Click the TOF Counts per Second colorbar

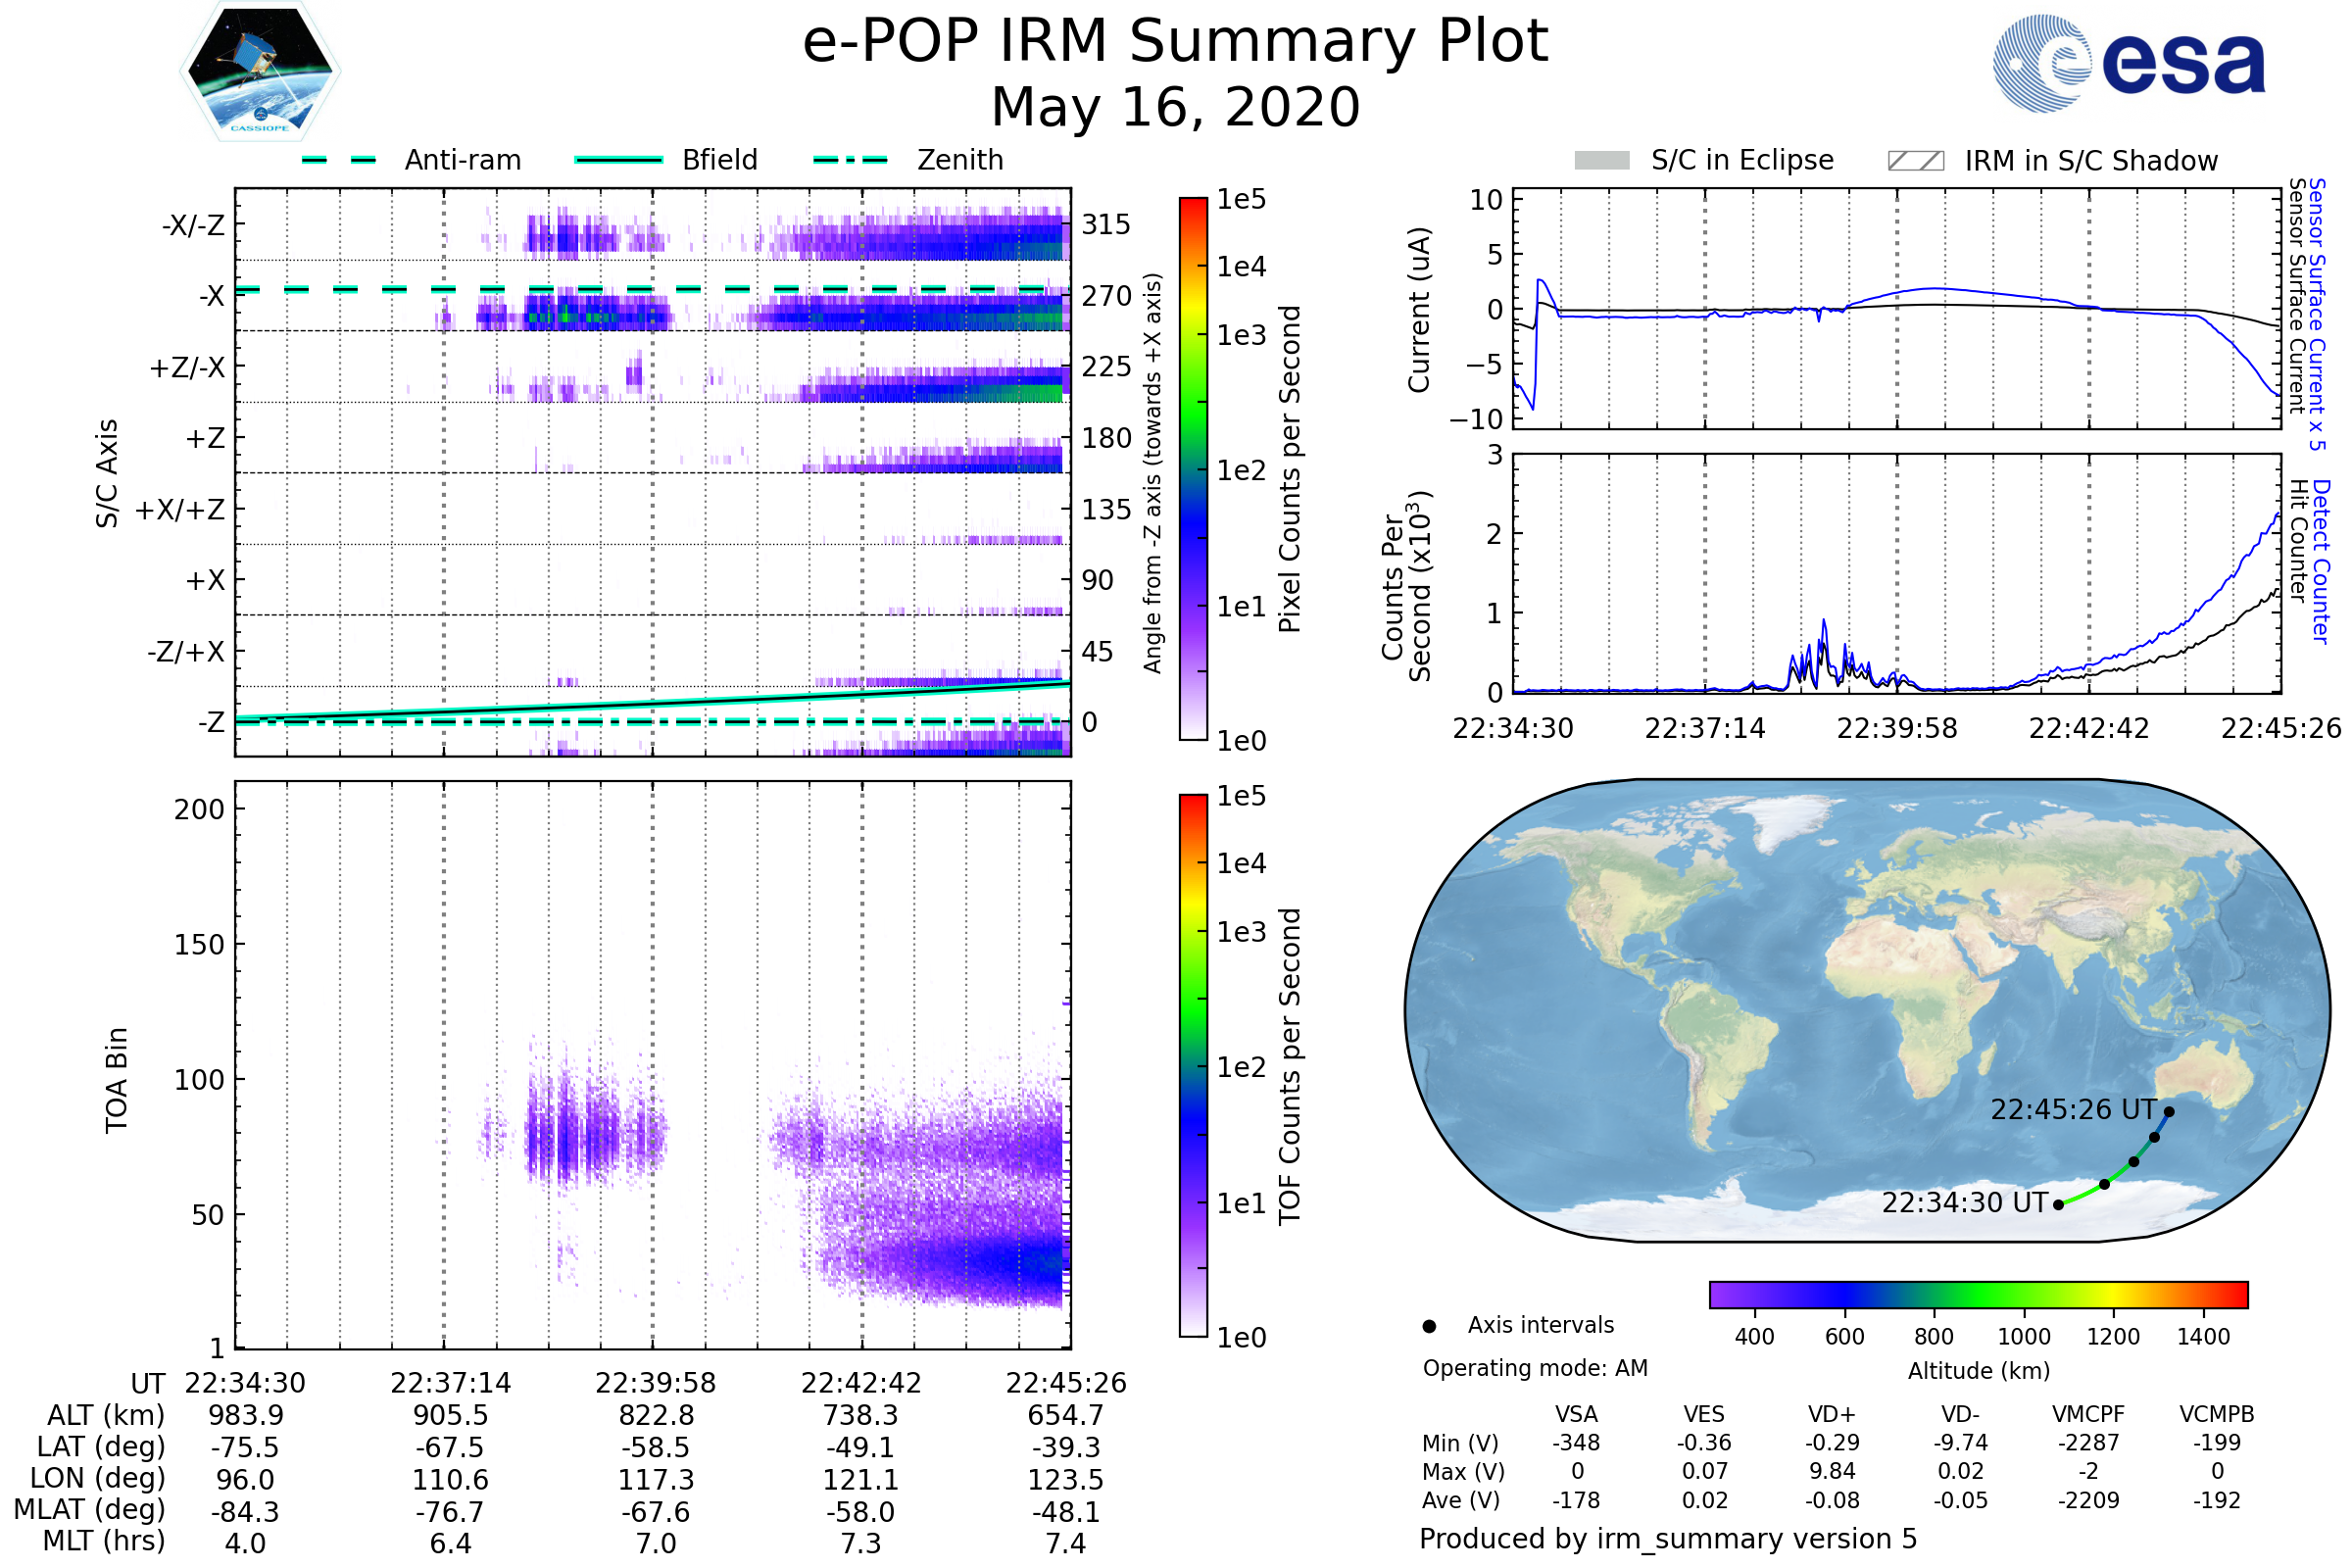coord(1193,1066)
